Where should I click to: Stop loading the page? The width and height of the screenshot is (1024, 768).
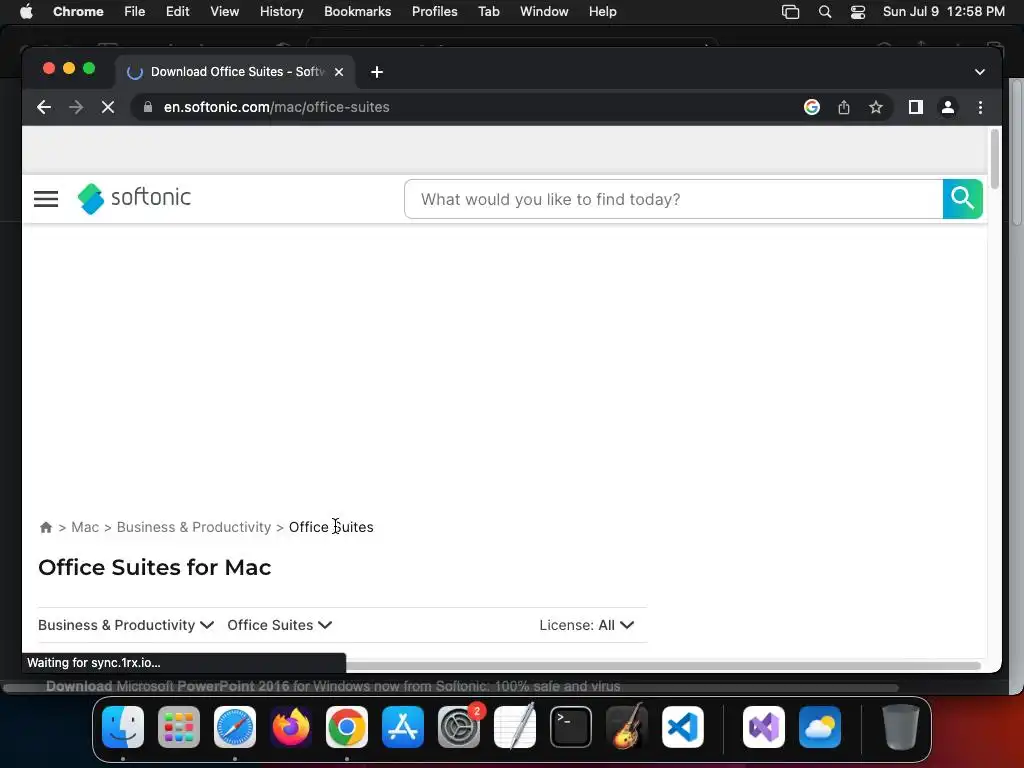click(108, 107)
